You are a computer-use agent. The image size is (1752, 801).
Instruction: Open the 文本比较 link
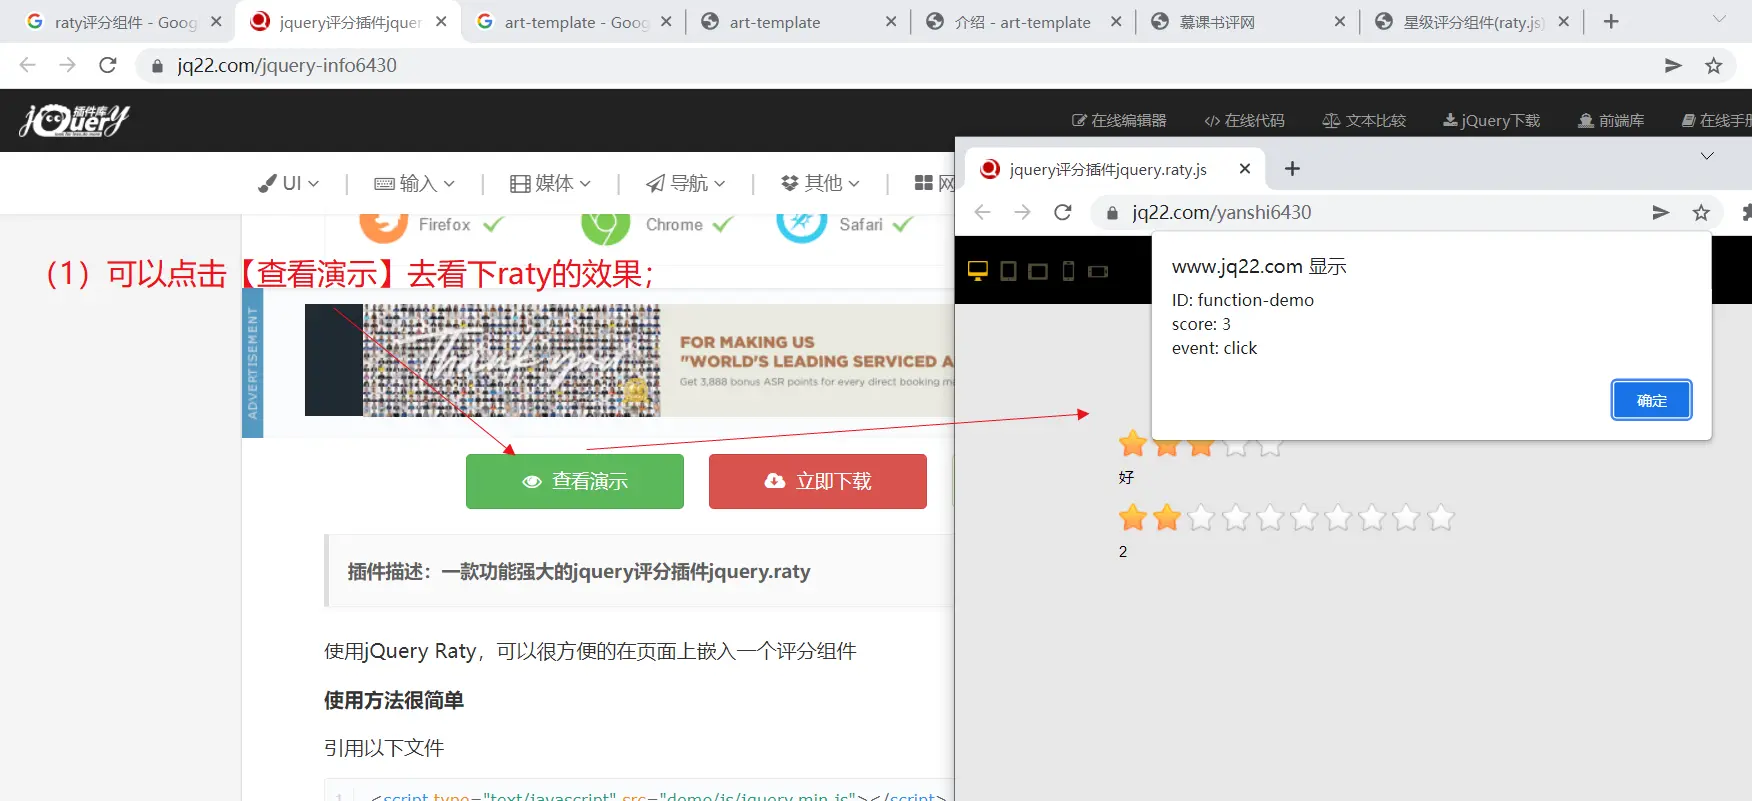pos(1364,120)
